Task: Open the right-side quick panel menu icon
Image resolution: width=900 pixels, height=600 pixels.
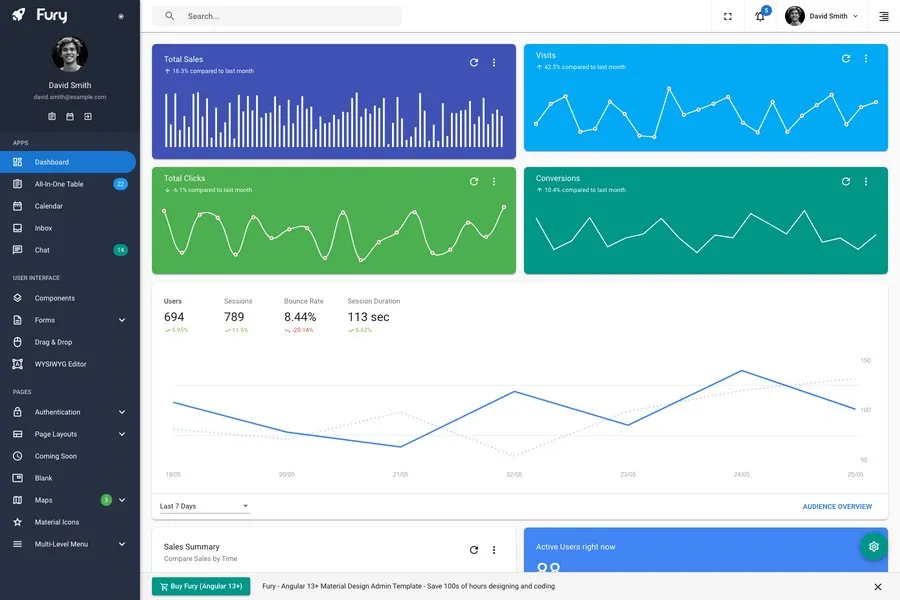Action: coord(883,16)
